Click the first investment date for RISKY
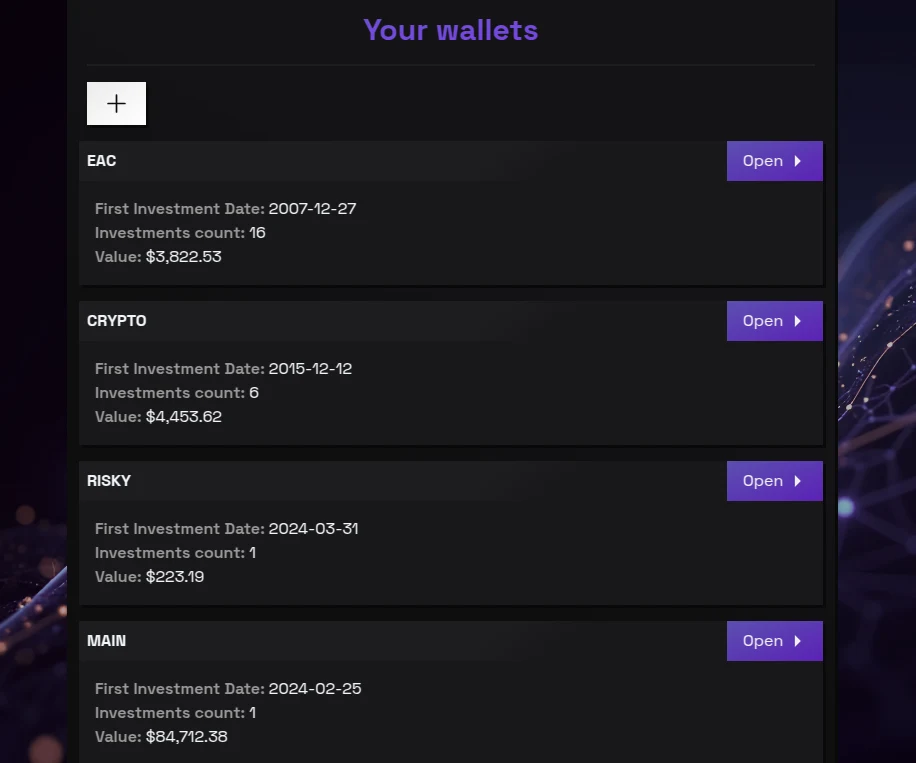This screenshot has height=763, width=916. [x=227, y=528]
